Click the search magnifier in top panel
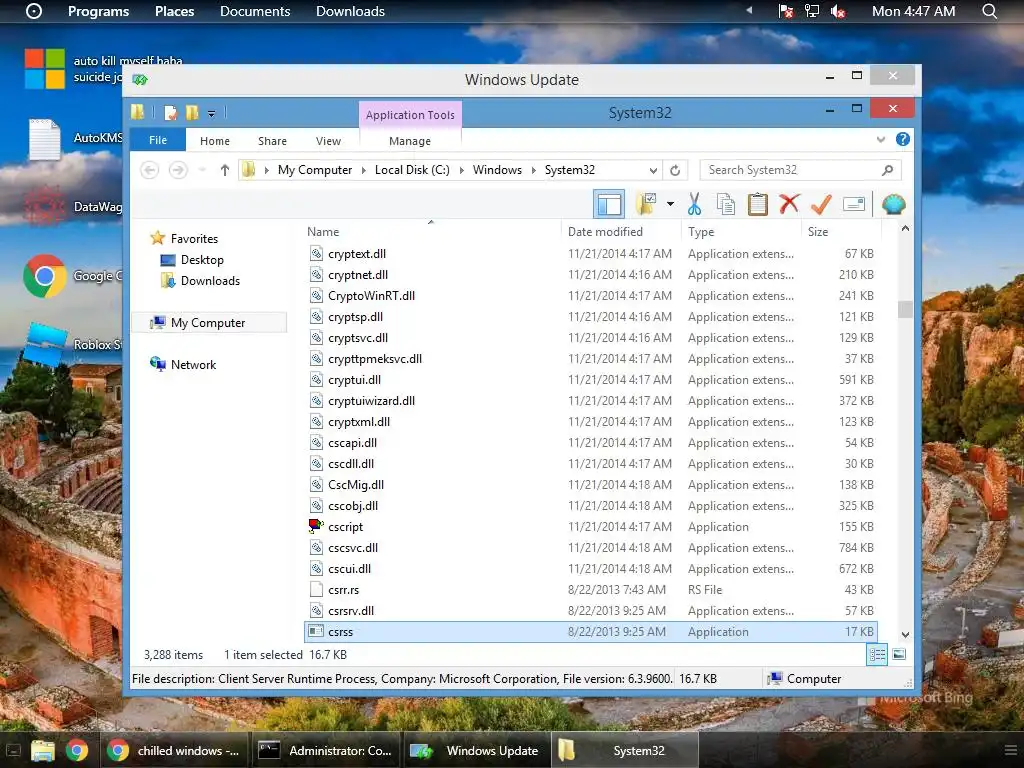The width and height of the screenshot is (1024, 768). 989,11
